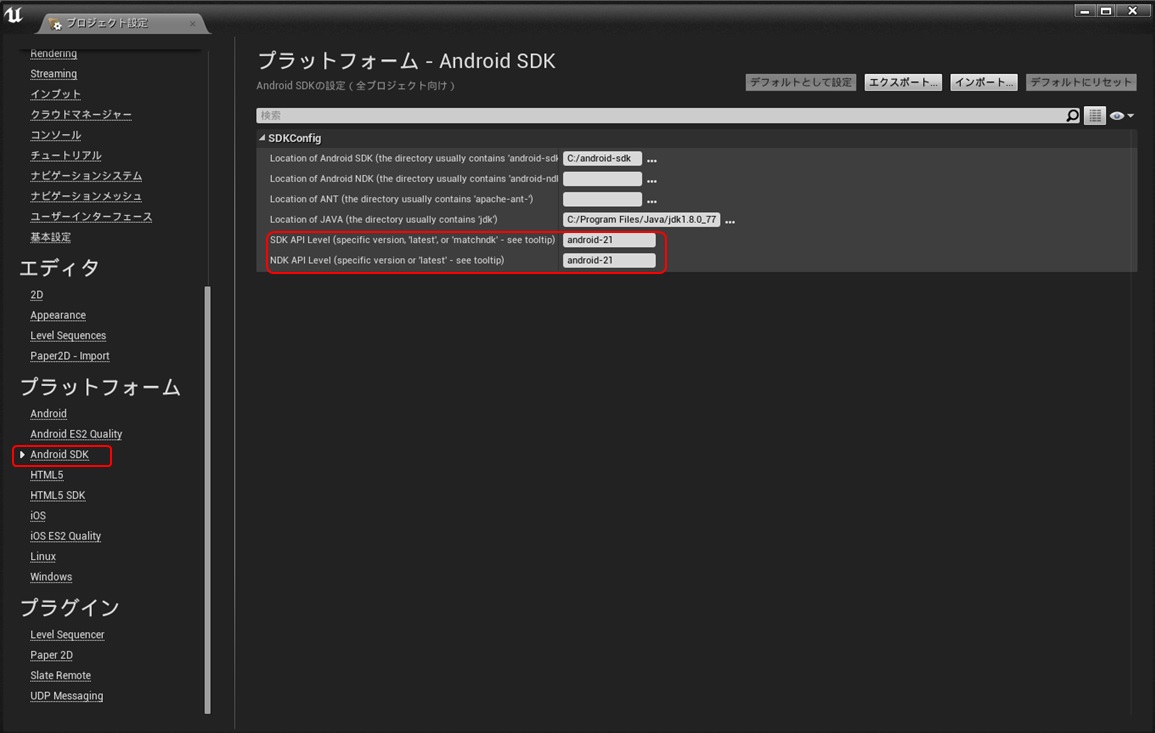Click the search magnifier icon
This screenshot has height=733, width=1155.
[1072, 116]
